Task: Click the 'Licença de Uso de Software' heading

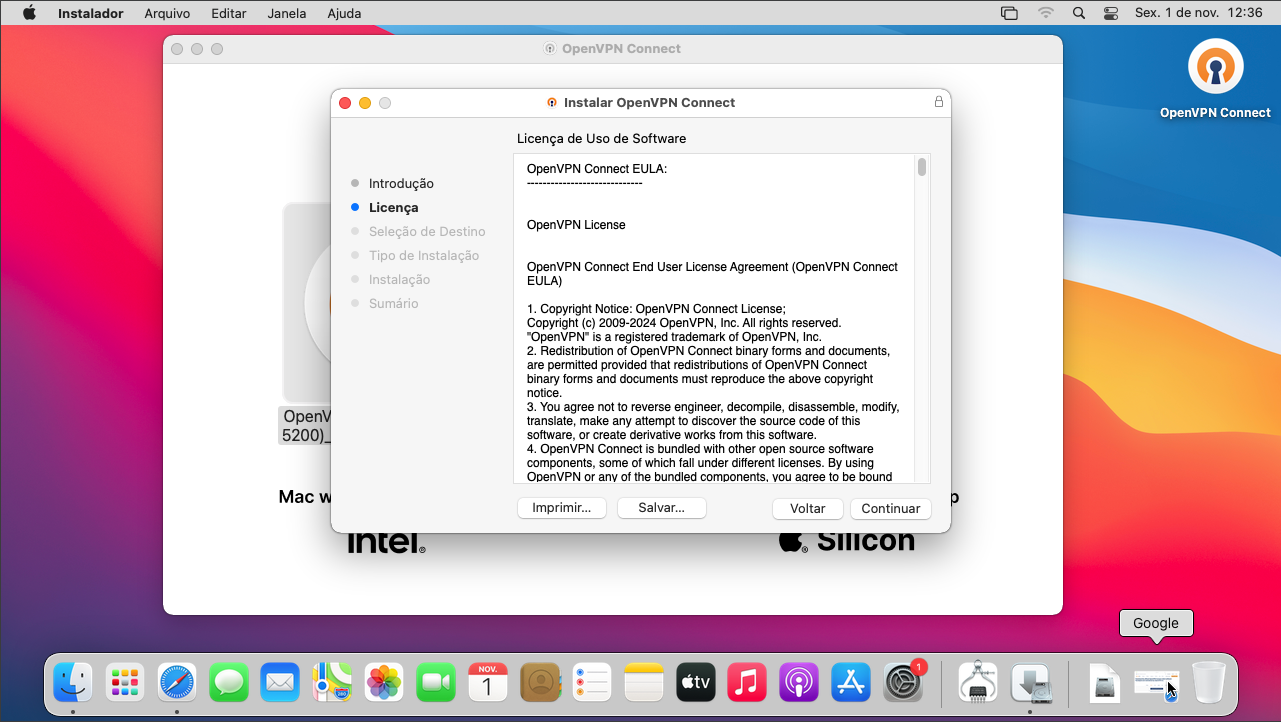Action: click(x=601, y=139)
